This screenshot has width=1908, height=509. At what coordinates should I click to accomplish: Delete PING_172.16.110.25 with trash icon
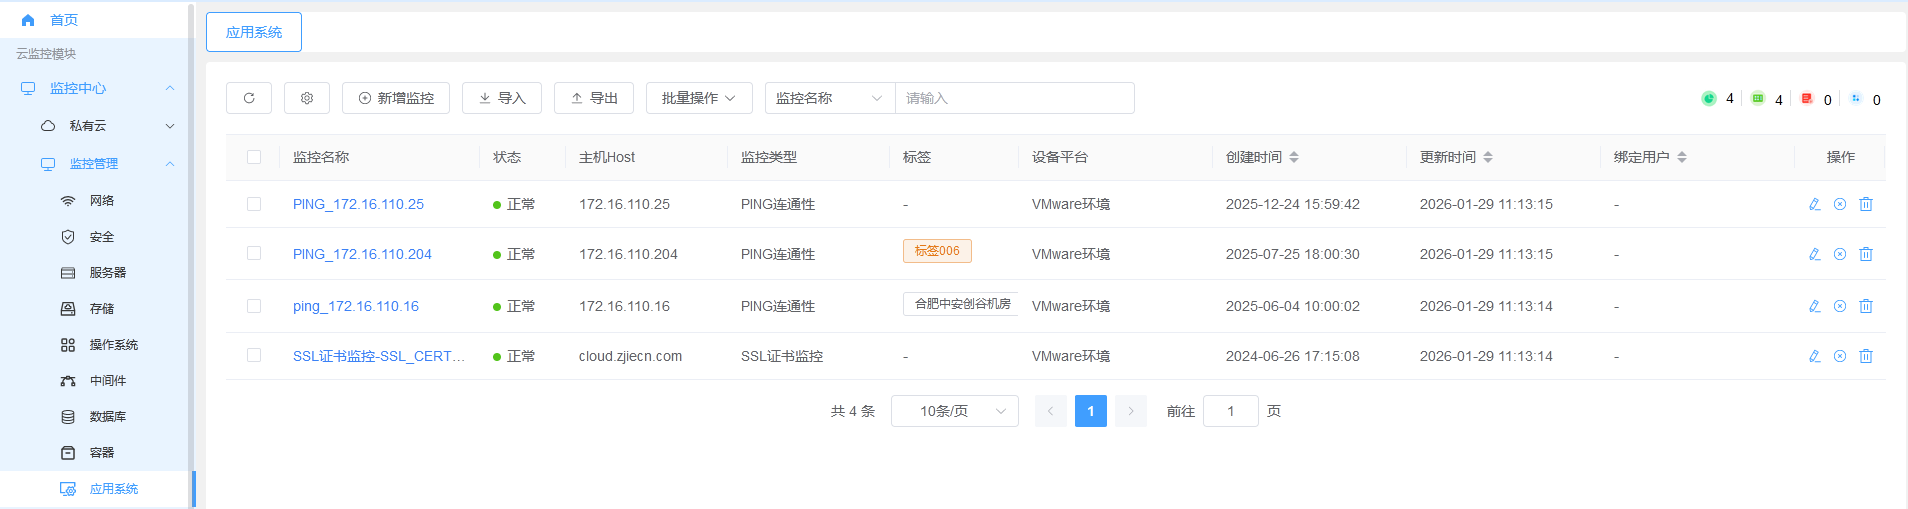coord(1866,204)
